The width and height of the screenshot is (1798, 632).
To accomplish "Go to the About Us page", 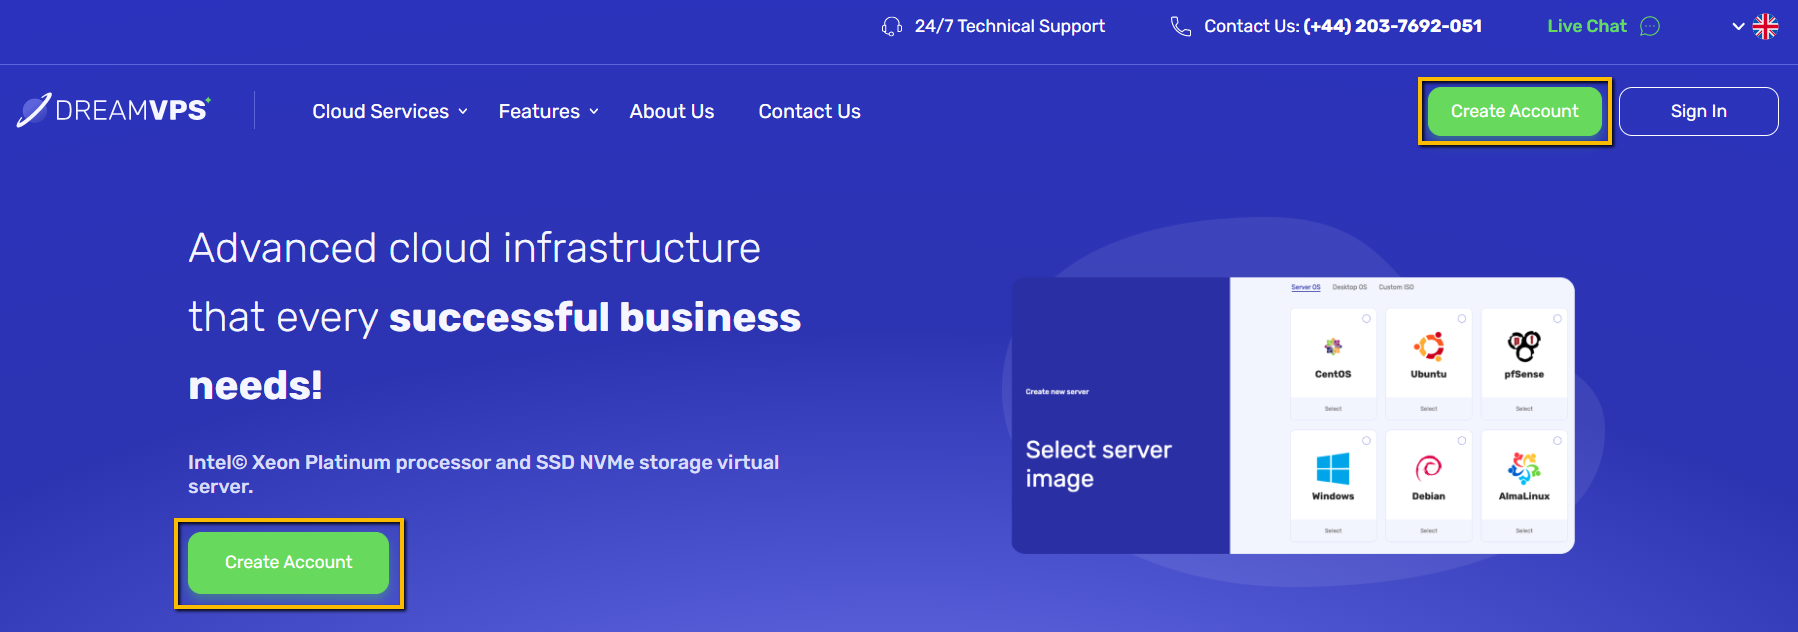I will tap(672, 111).
